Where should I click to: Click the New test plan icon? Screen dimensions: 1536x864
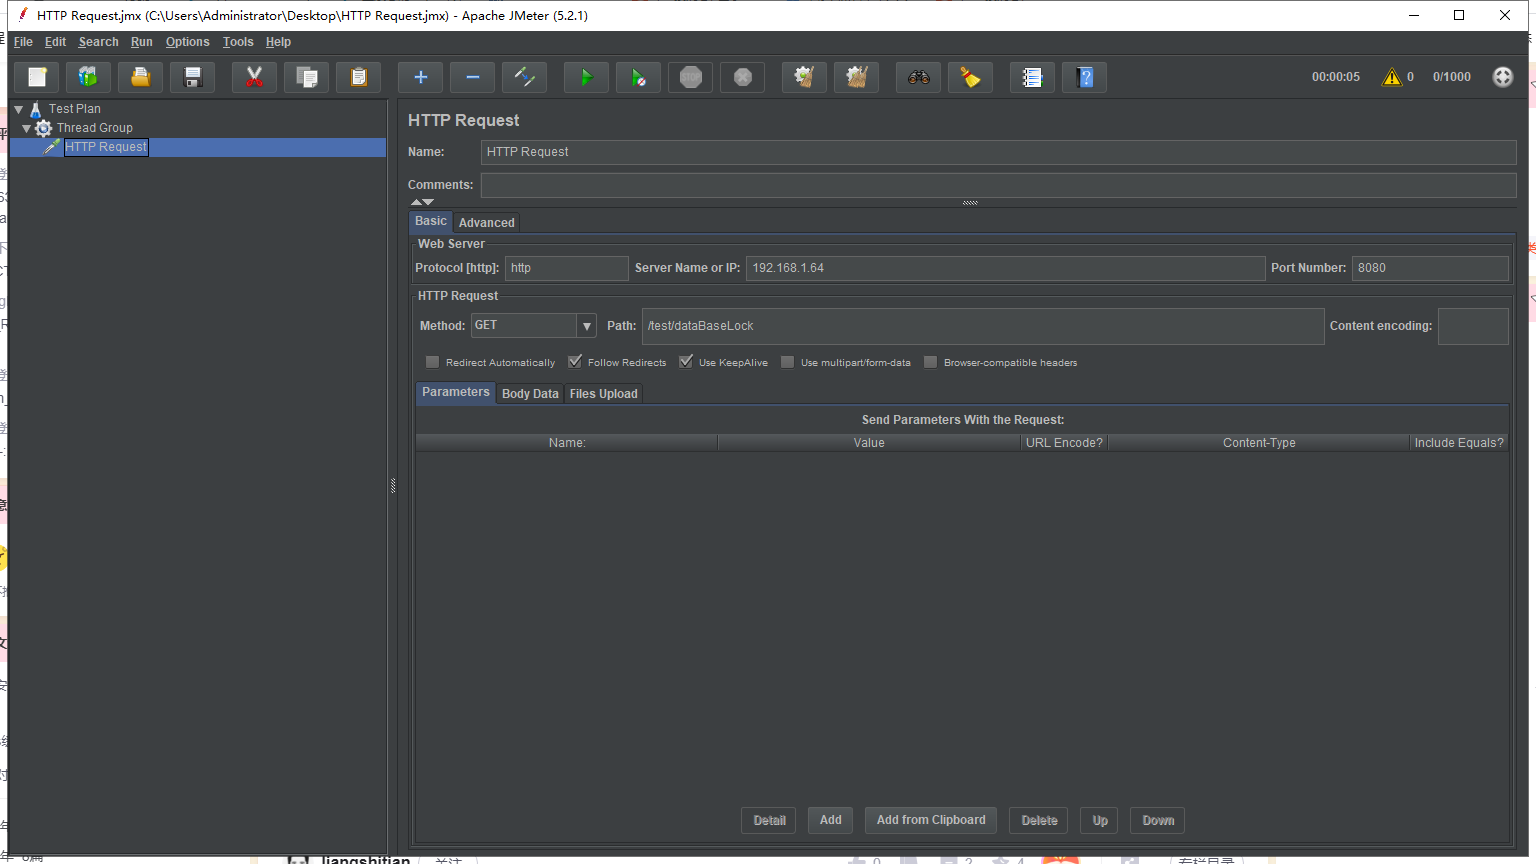pos(37,77)
